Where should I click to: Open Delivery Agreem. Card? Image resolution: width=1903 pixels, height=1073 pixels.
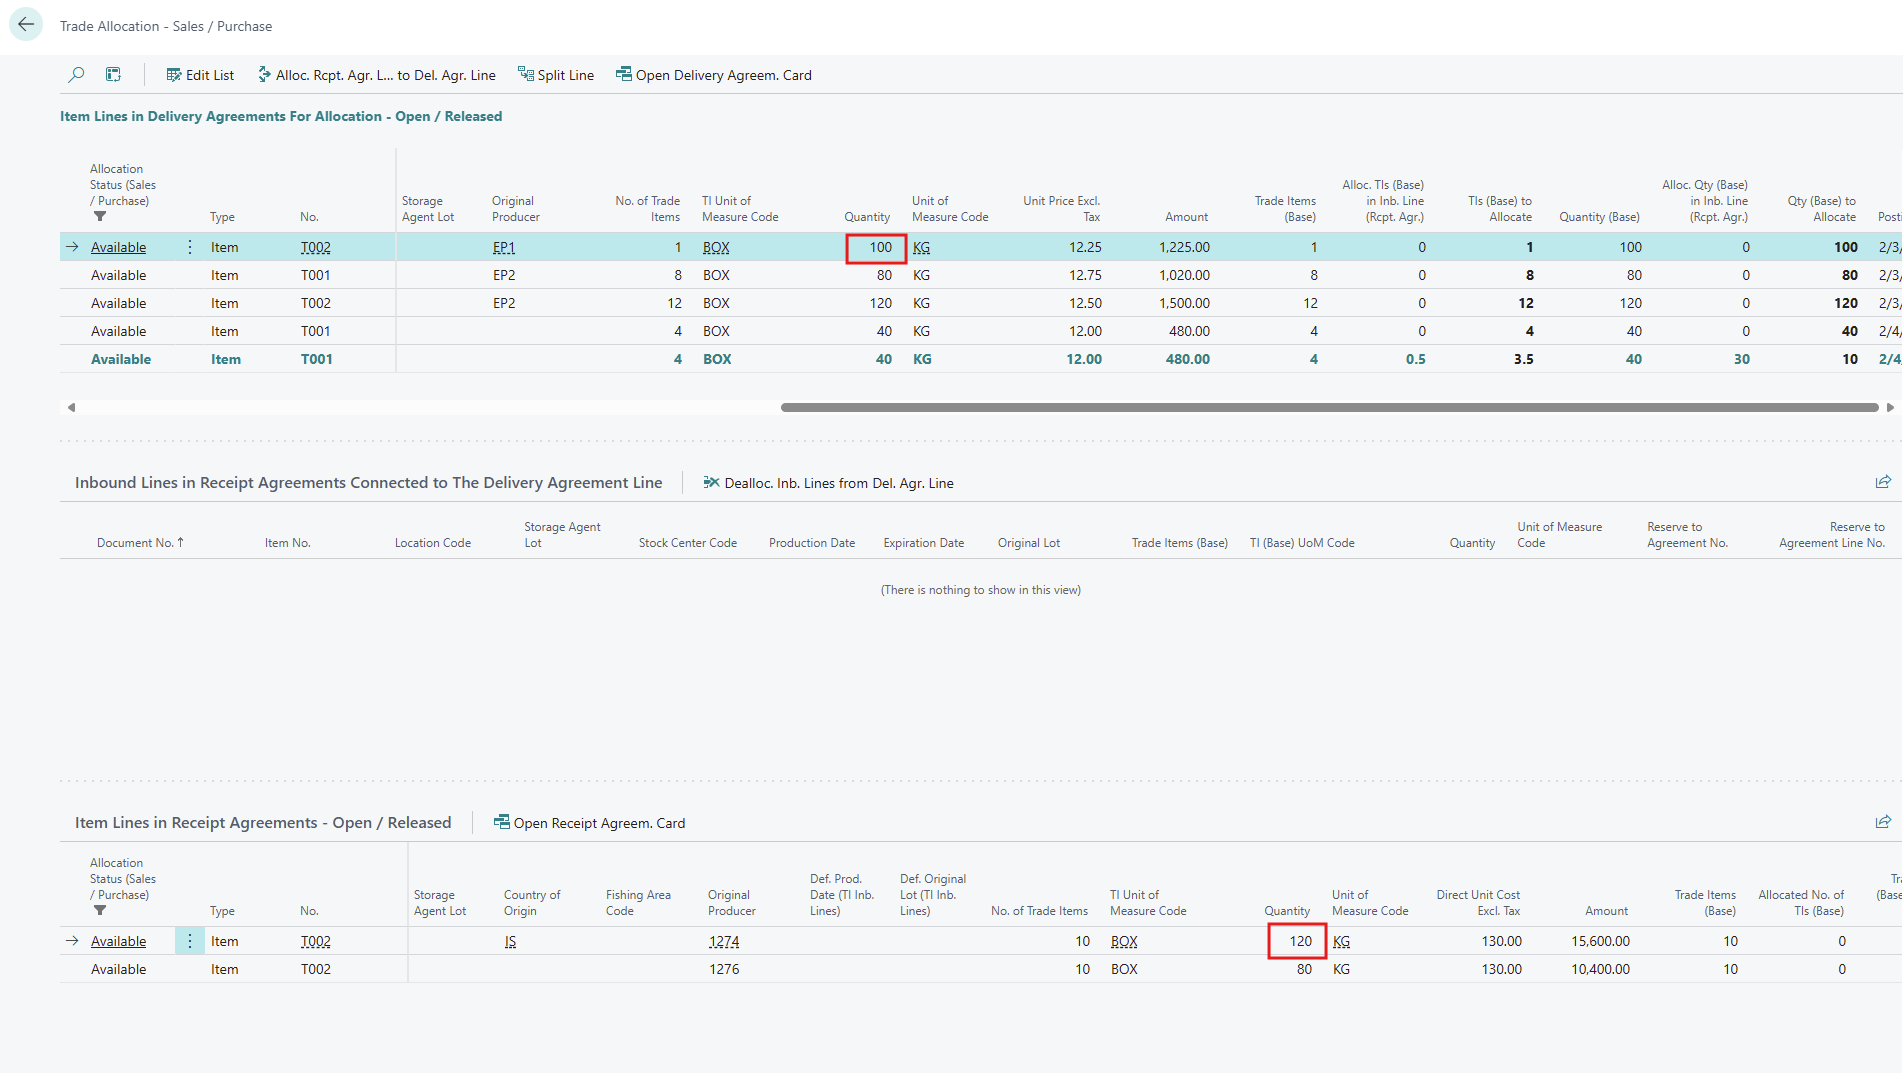[713, 75]
